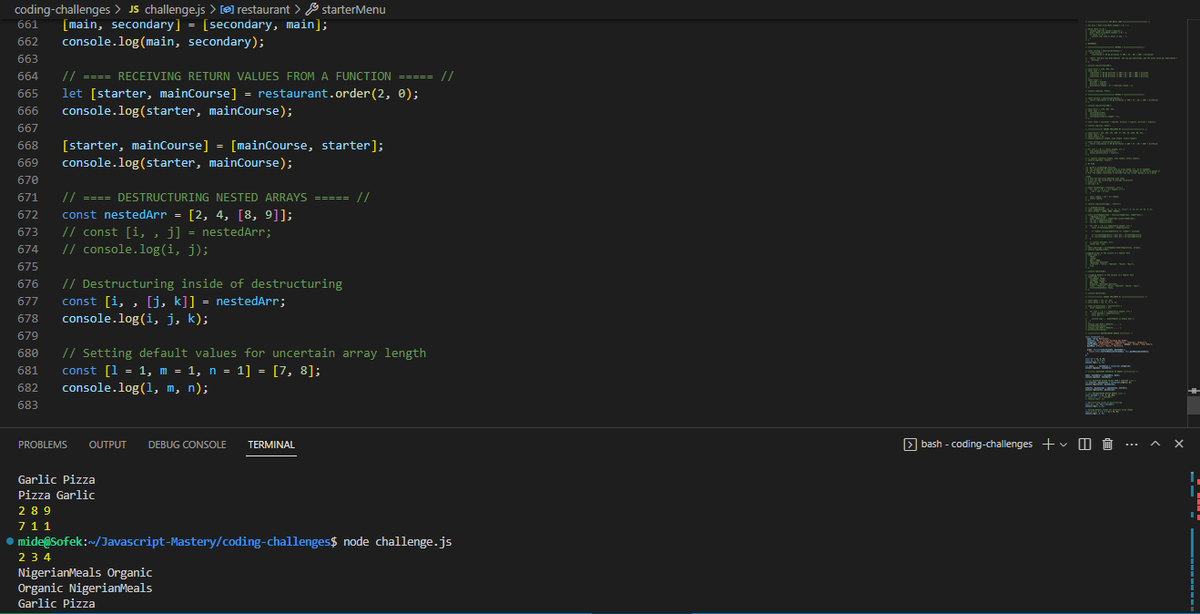
Task: Kill the terminal using the trash icon
Action: [1107, 444]
